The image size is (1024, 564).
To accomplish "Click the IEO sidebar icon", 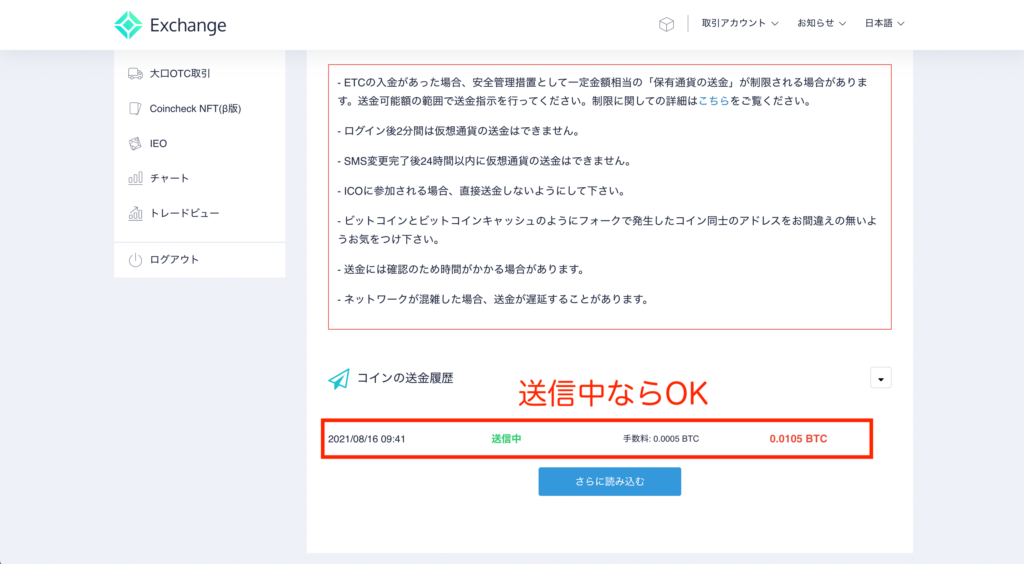I will pyautogui.click(x=135, y=144).
